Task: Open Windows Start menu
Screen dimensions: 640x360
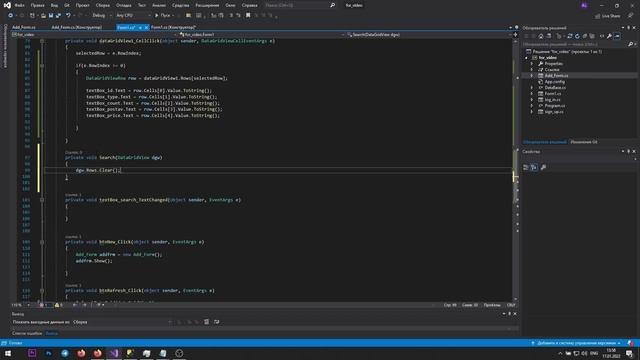Action: click(8, 353)
